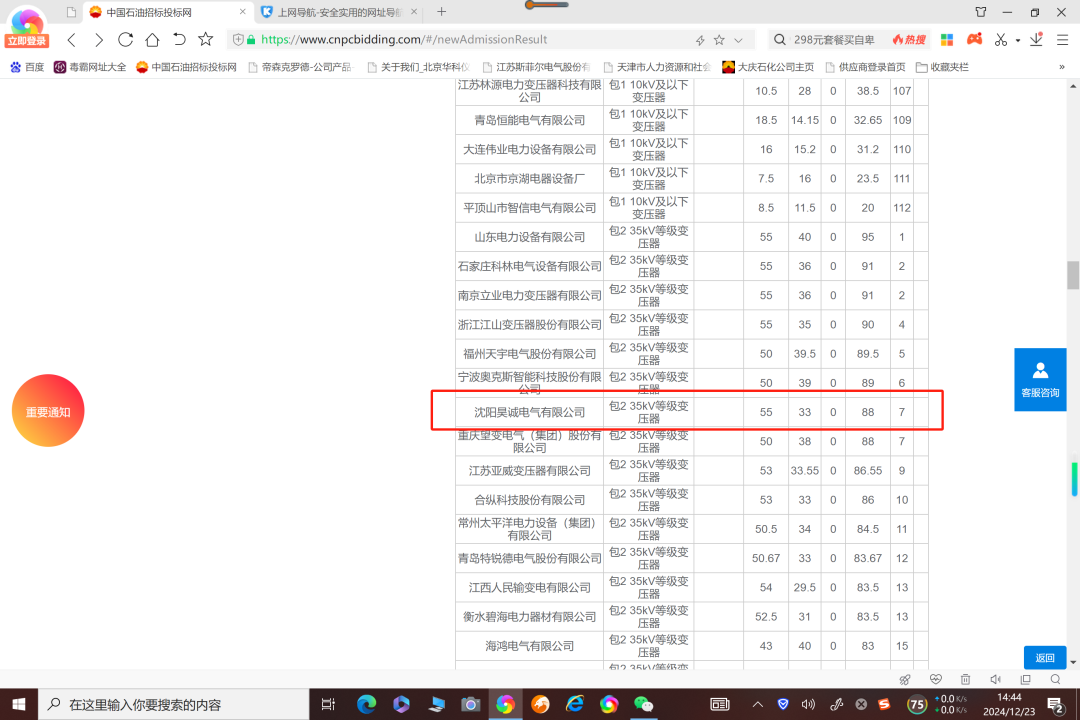Screen dimensions: 1080x720
Task: Open the 收藏夹栏 folder
Action: 942,67
